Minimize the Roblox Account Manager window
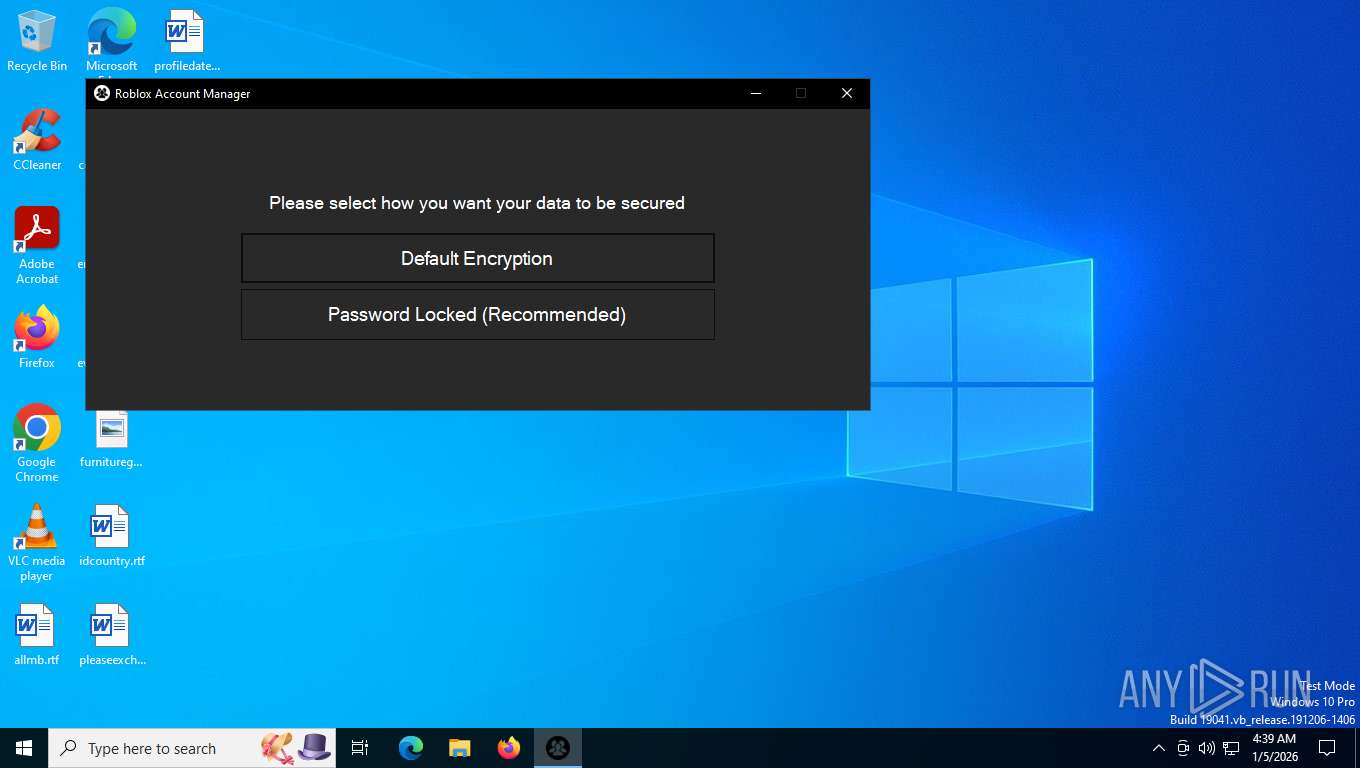Image resolution: width=1360 pixels, height=768 pixels. (756, 93)
